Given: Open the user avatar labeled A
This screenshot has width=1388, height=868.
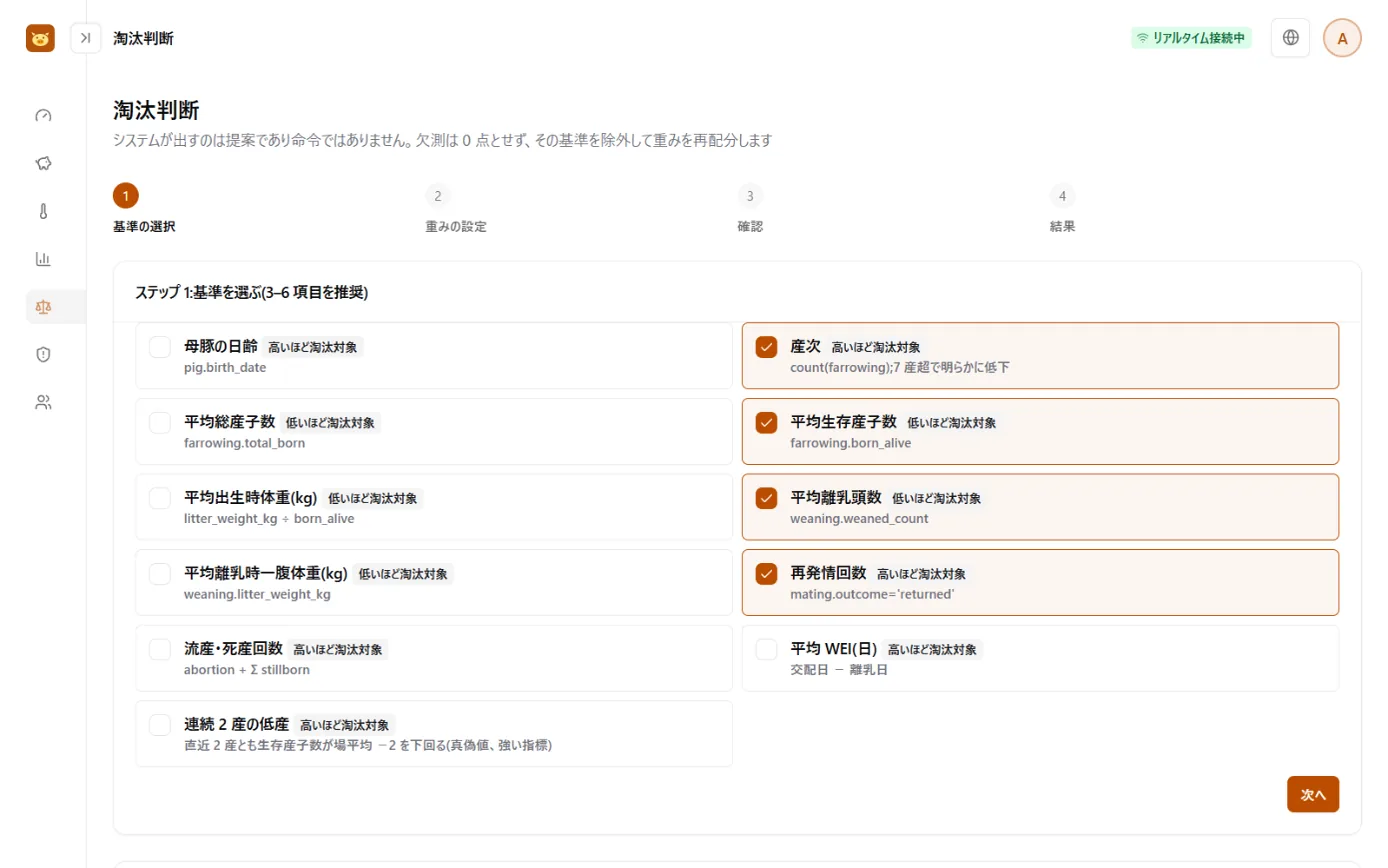Looking at the screenshot, I should click(1342, 38).
